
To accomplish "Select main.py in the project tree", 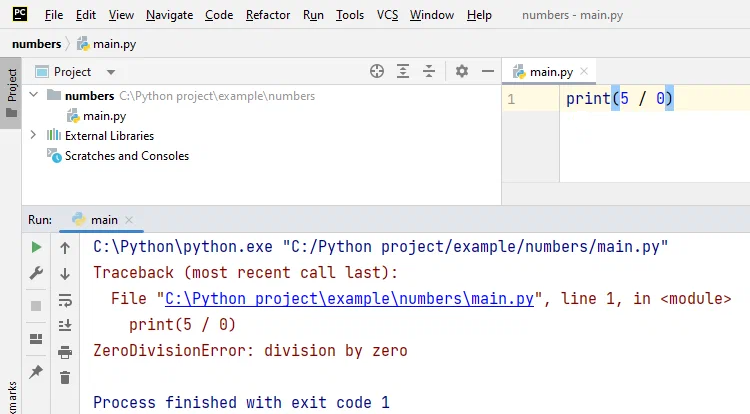I will pos(104,116).
